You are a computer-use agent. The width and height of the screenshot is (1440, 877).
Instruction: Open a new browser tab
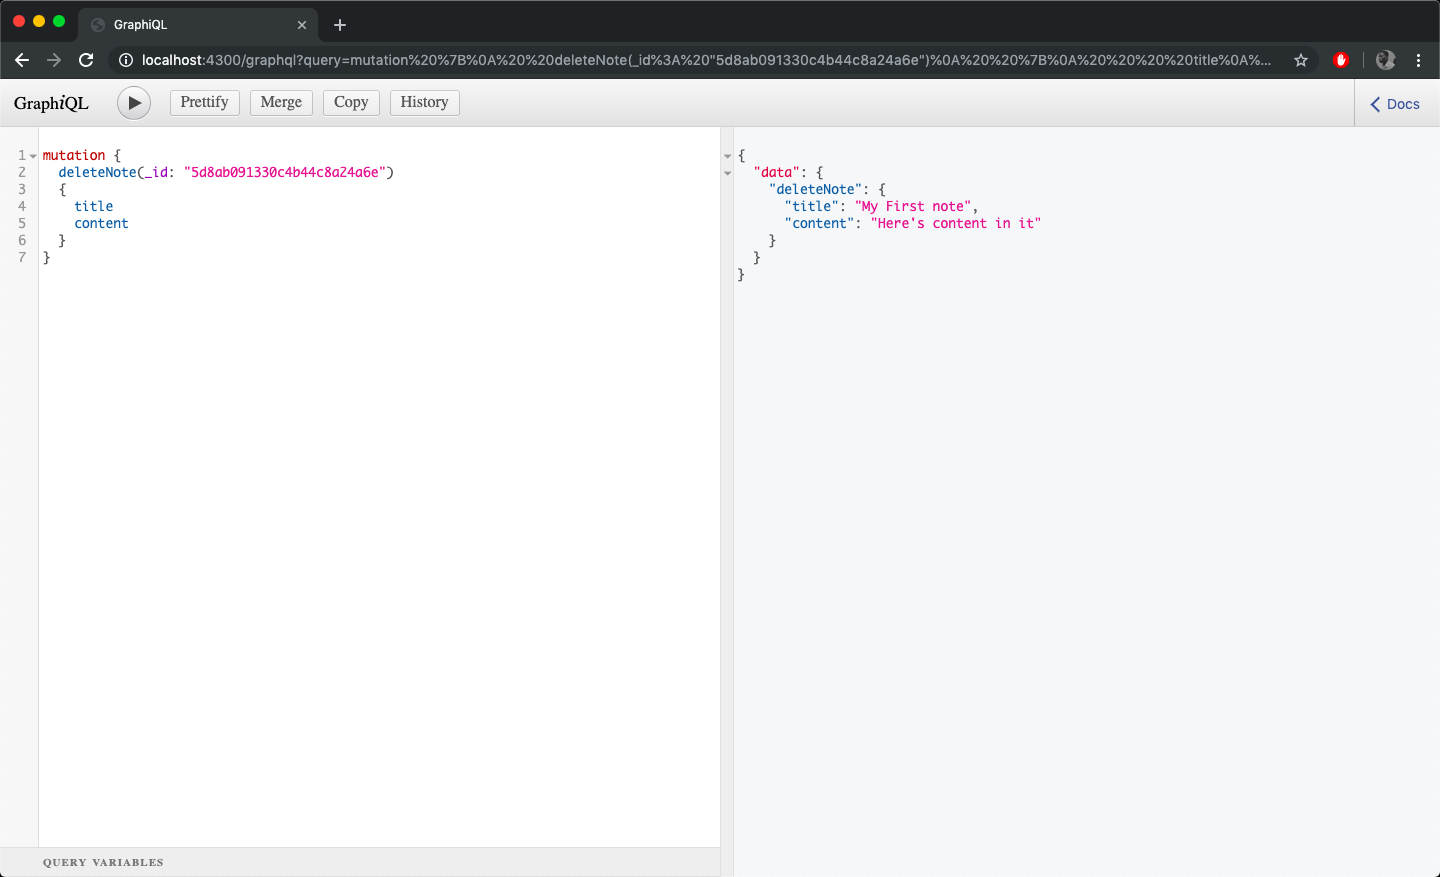click(x=340, y=25)
